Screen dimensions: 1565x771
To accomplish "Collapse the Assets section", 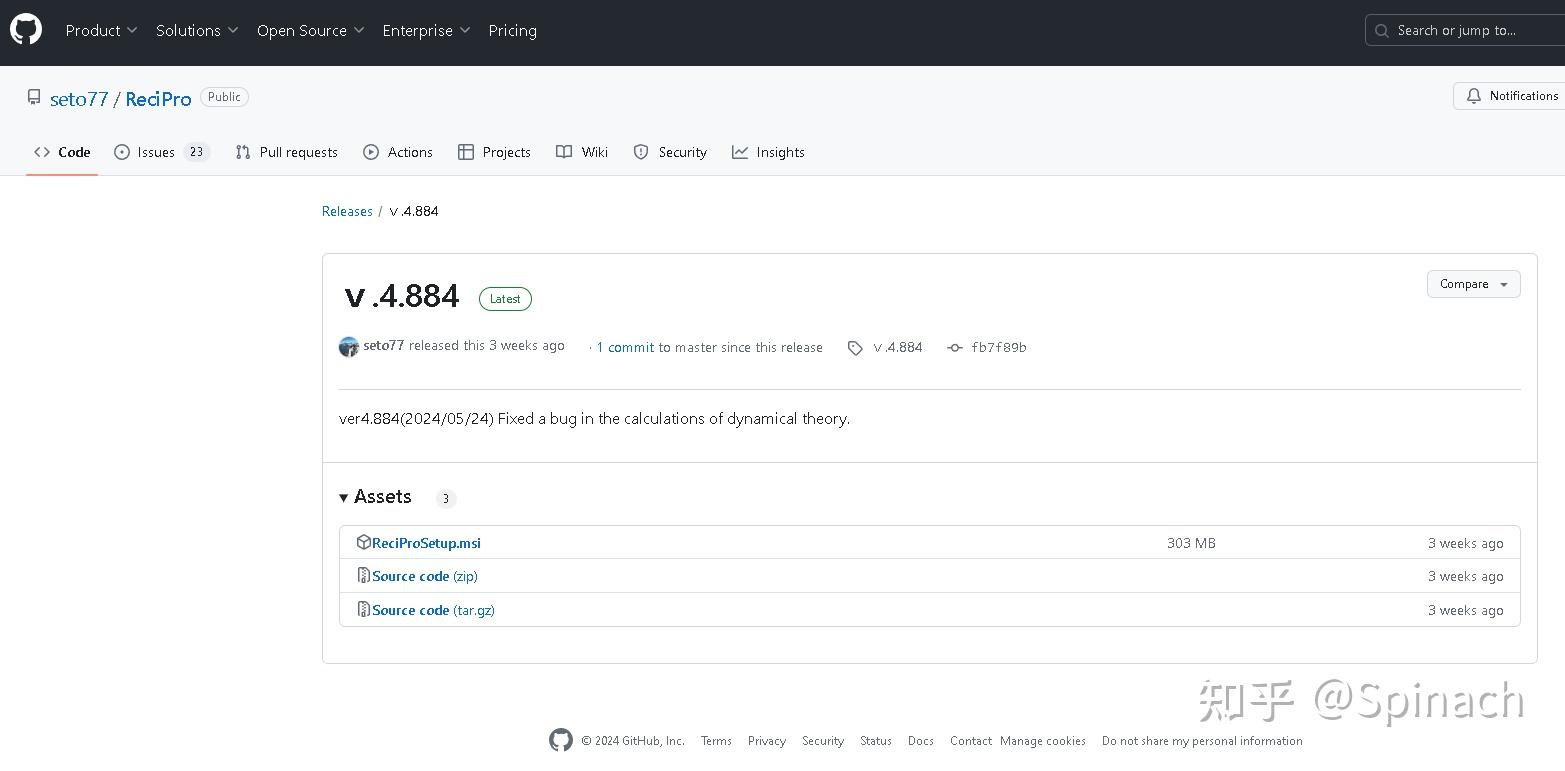I will pos(344,497).
